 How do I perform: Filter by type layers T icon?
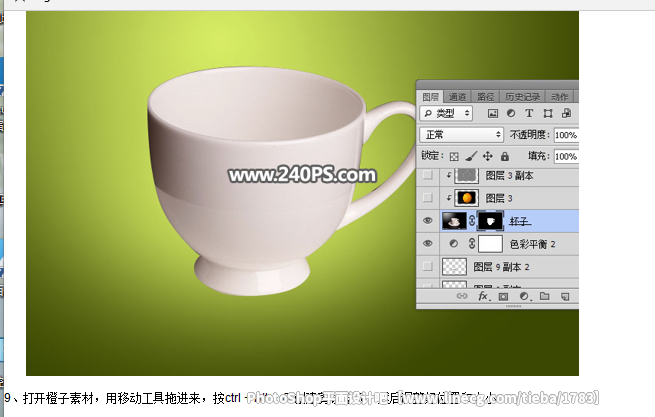coord(529,113)
